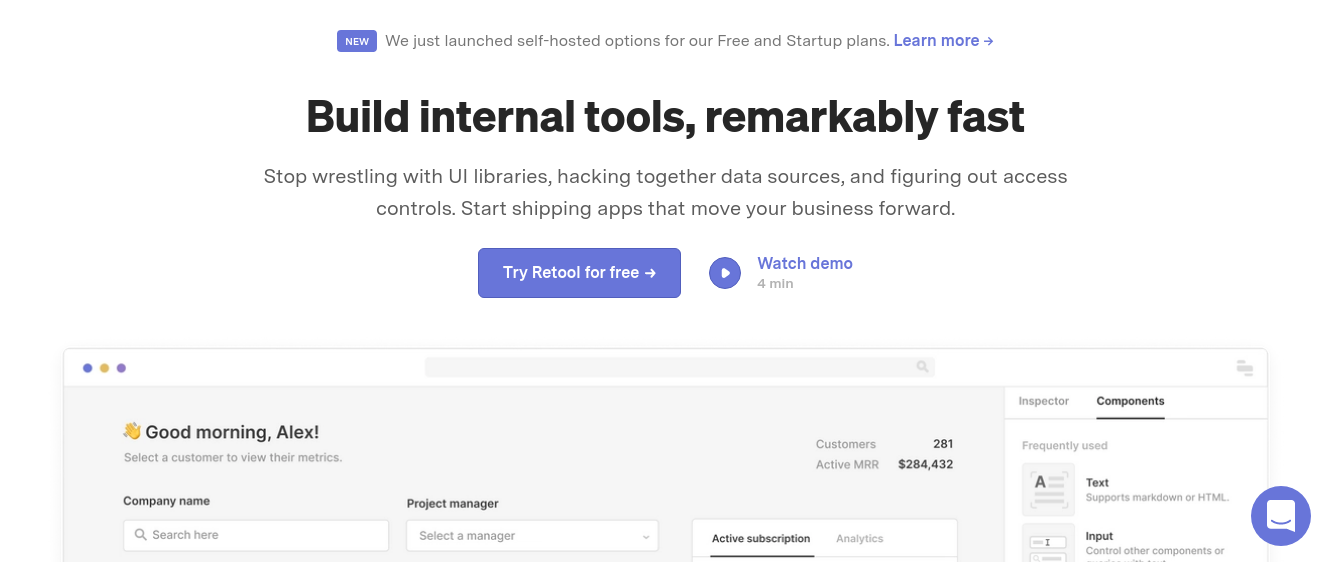This screenshot has height=562, width=1331.
Task: Switch to the Inspector tab
Action: (1043, 401)
